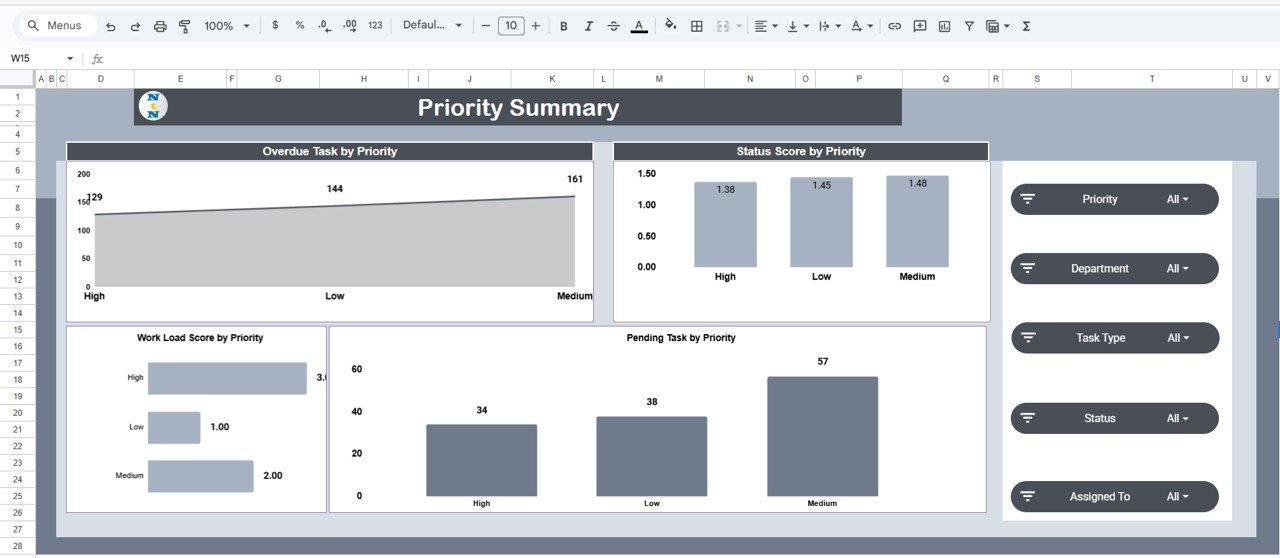Open the font family dropdown
Viewport: 1280px width, 558px height.
pos(432,26)
